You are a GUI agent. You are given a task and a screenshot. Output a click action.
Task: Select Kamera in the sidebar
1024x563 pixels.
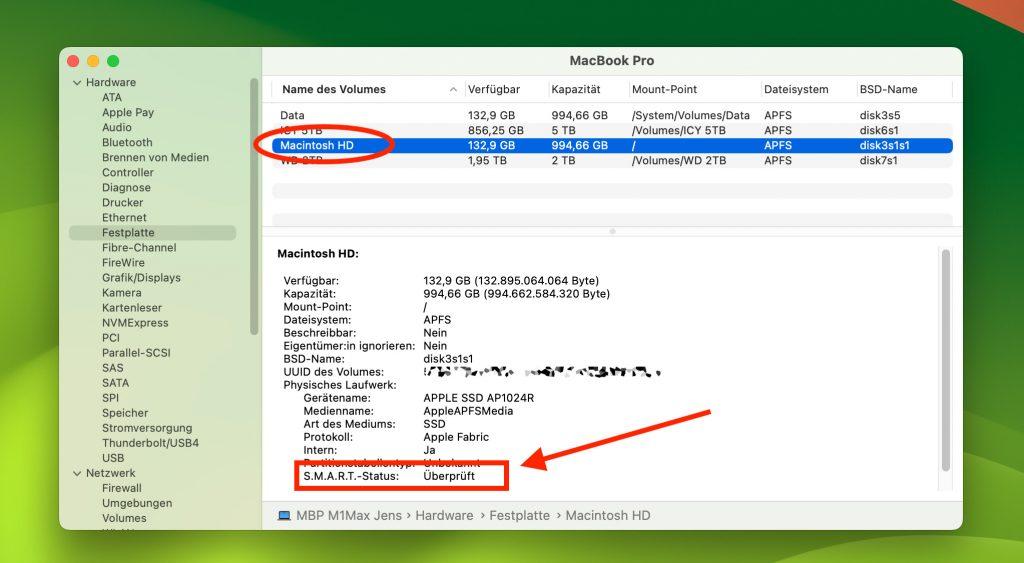click(121, 293)
